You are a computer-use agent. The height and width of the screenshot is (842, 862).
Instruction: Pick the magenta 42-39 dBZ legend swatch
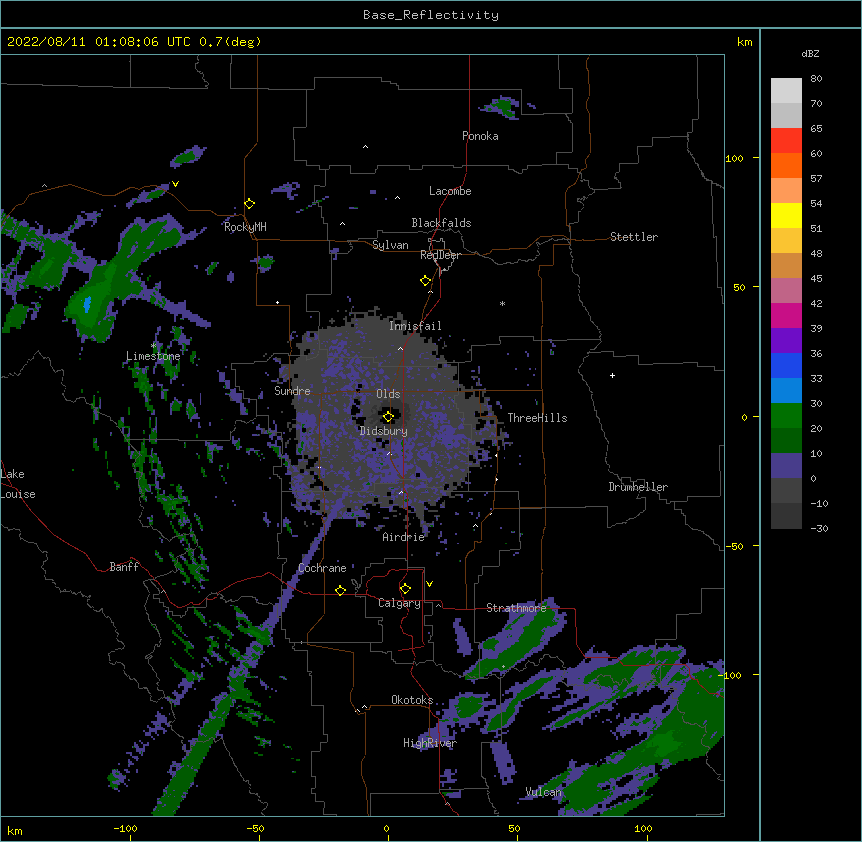786,315
